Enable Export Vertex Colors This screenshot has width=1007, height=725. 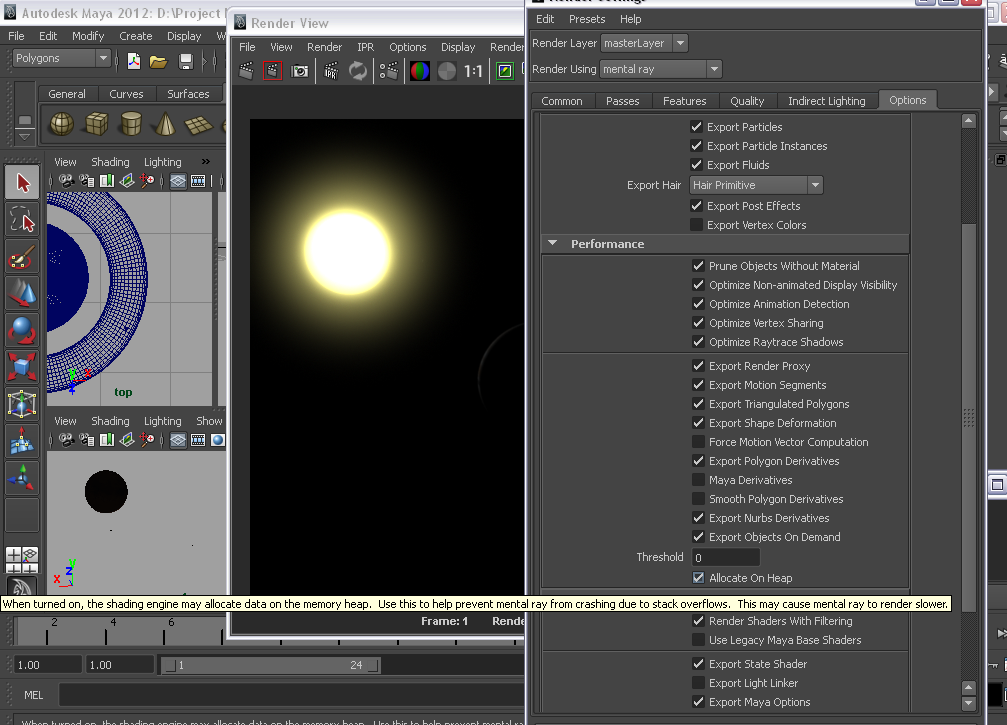point(696,225)
